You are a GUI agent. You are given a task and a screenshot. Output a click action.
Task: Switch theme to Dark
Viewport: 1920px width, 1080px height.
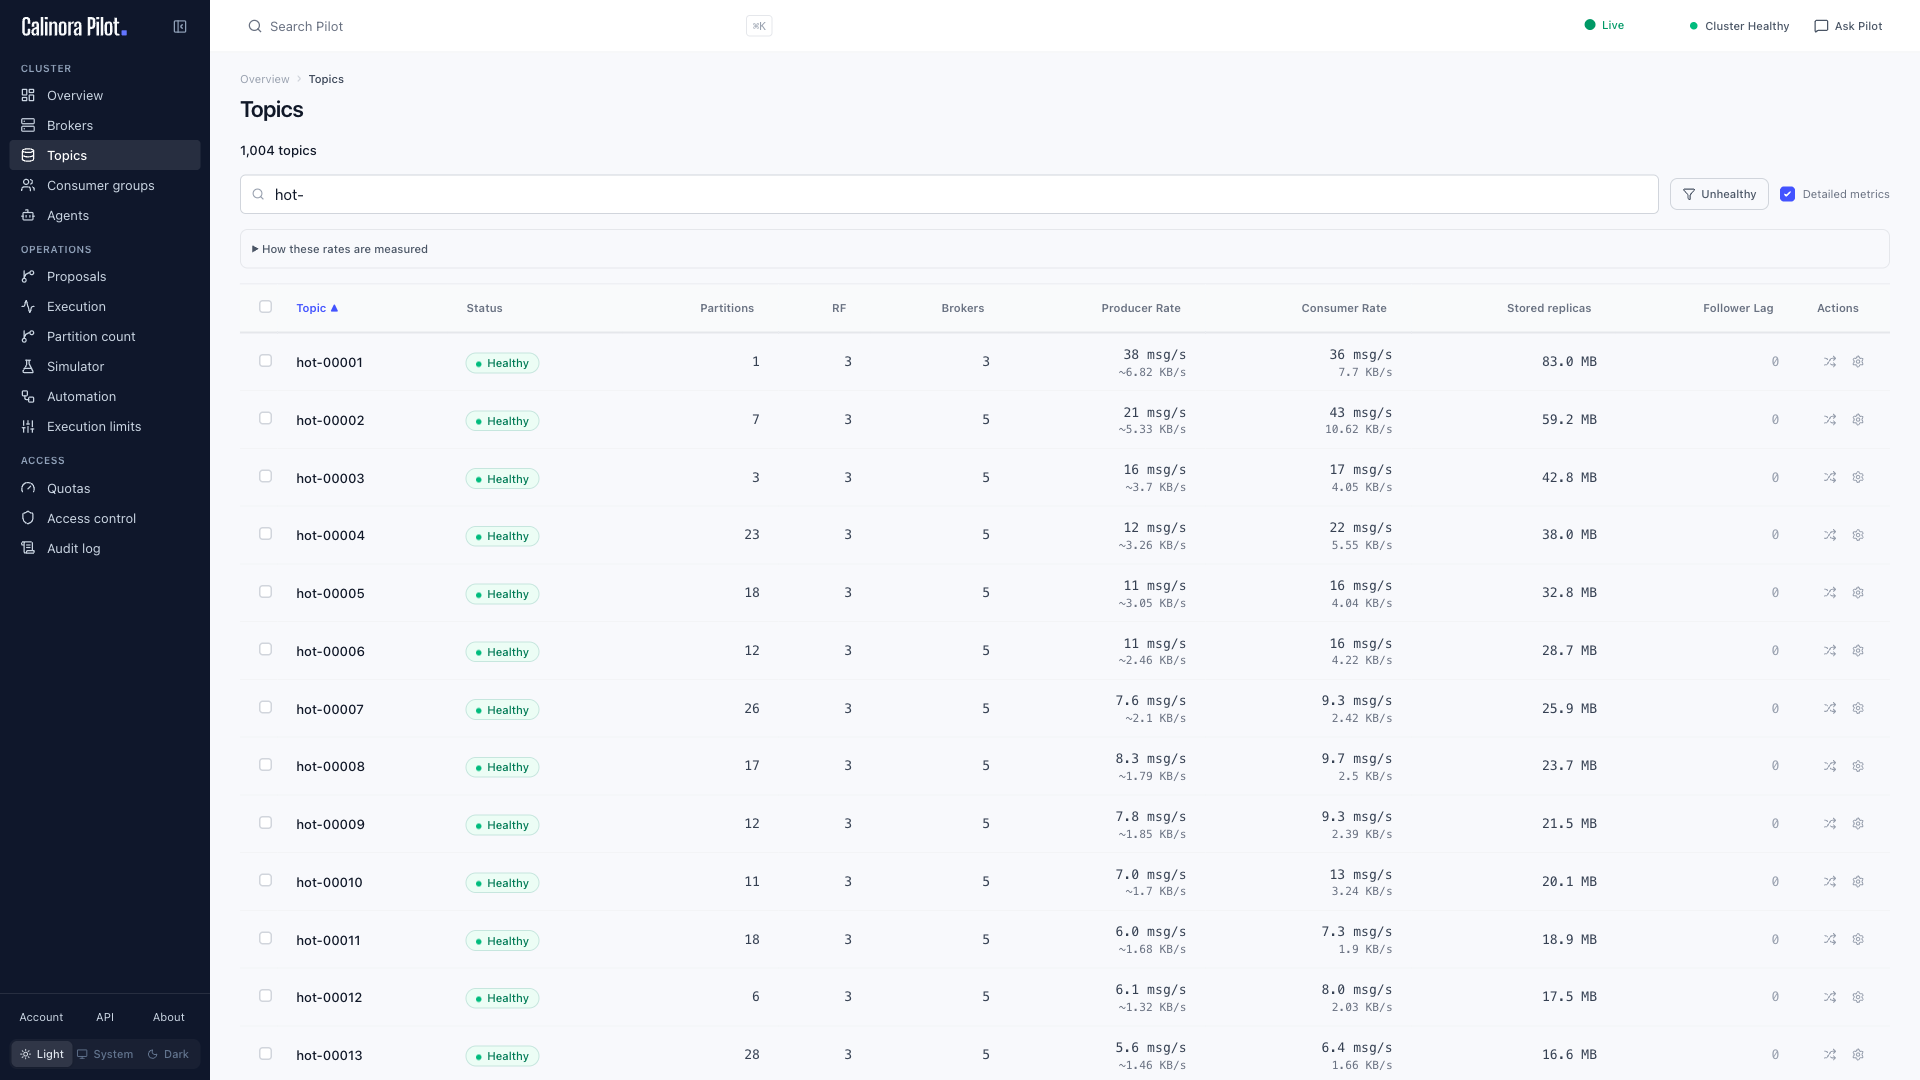[x=168, y=1054]
